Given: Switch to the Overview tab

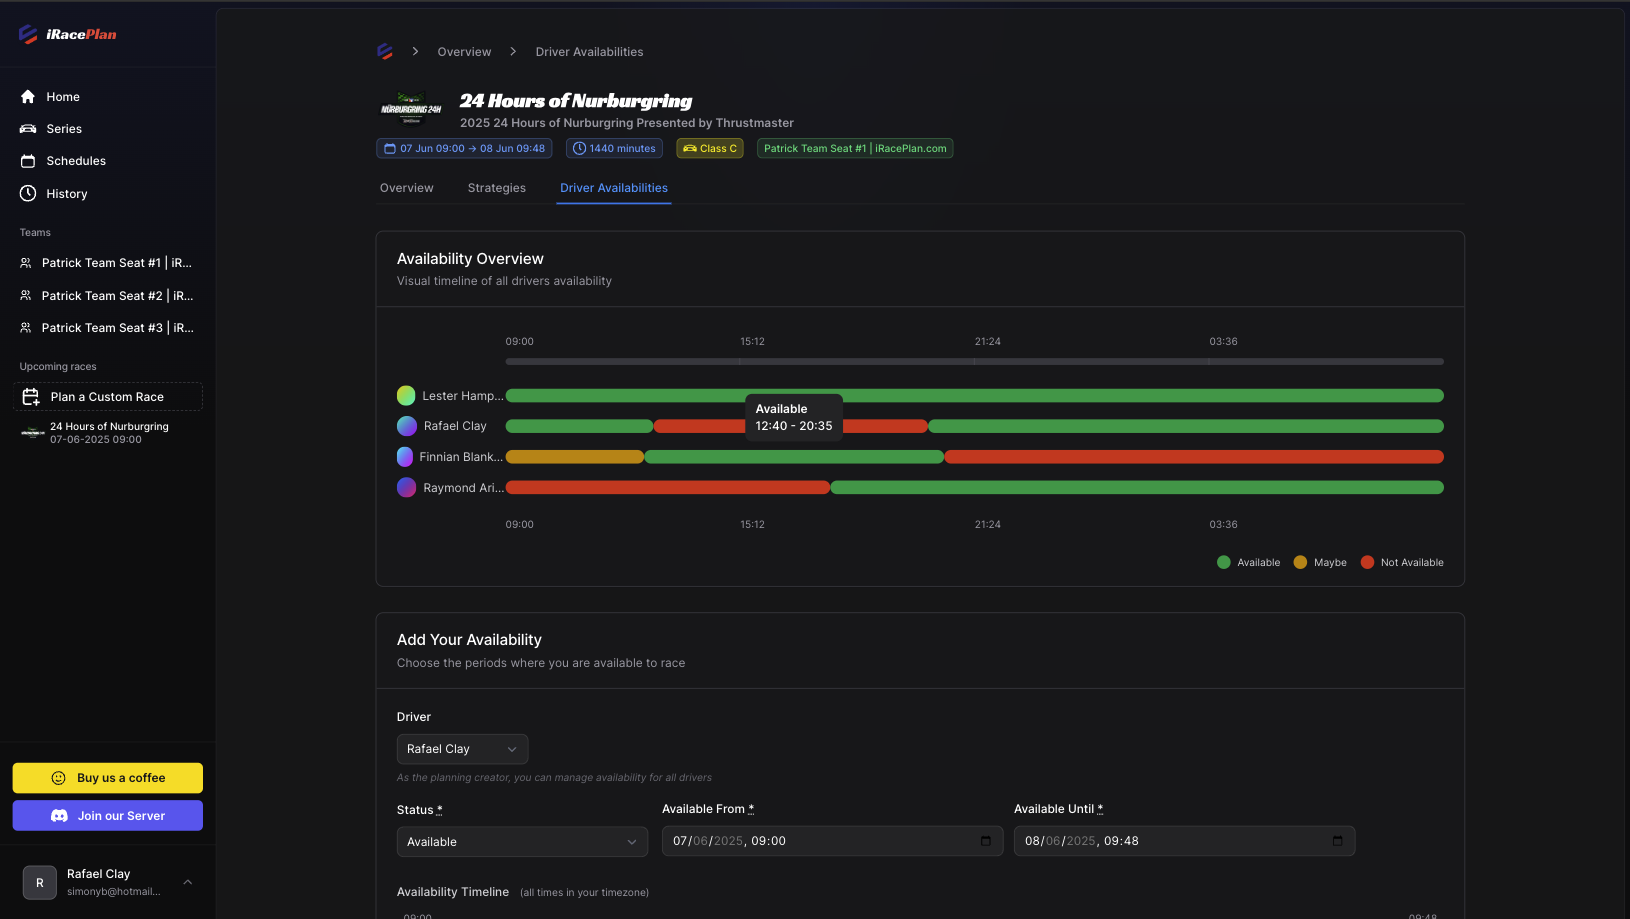Looking at the screenshot, I should pos(406,188).
